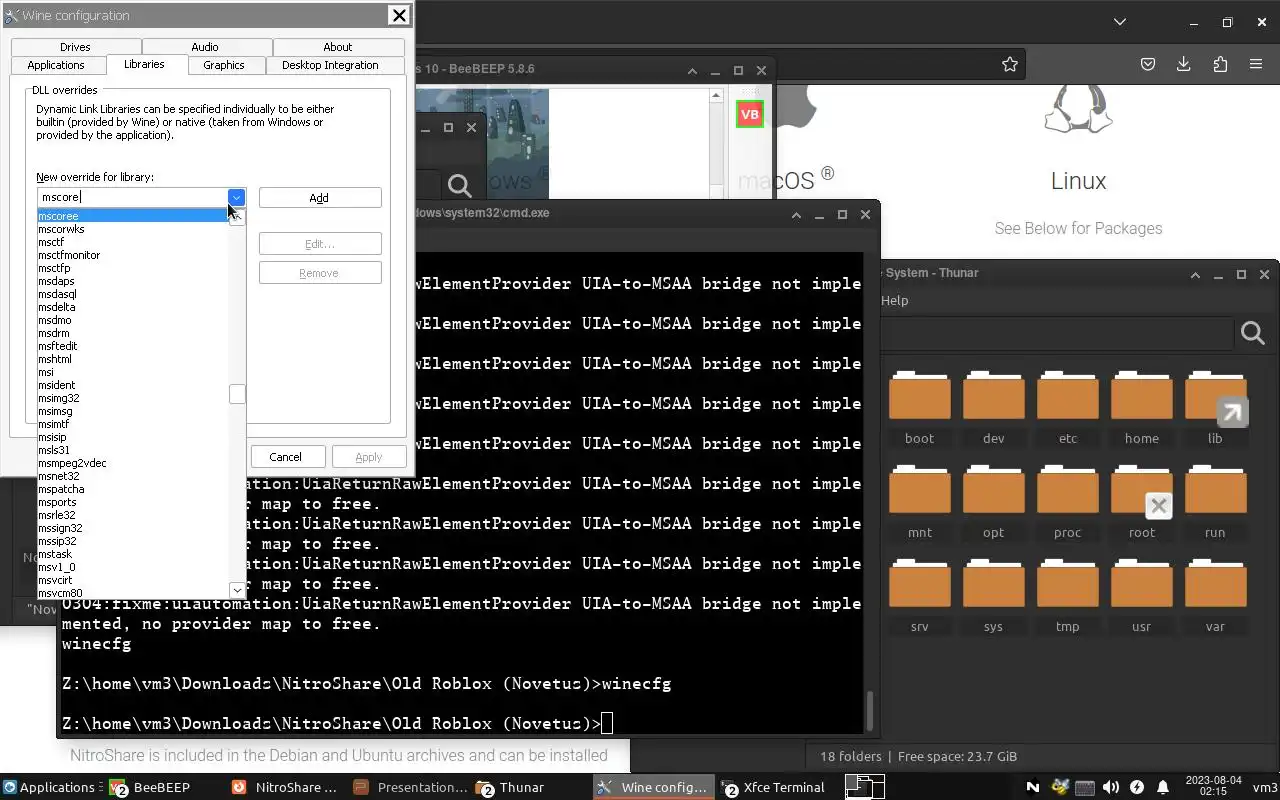Screen dimensions: 1280x800
Task: Click the Remove button
Action: click(x=319, y=273)
